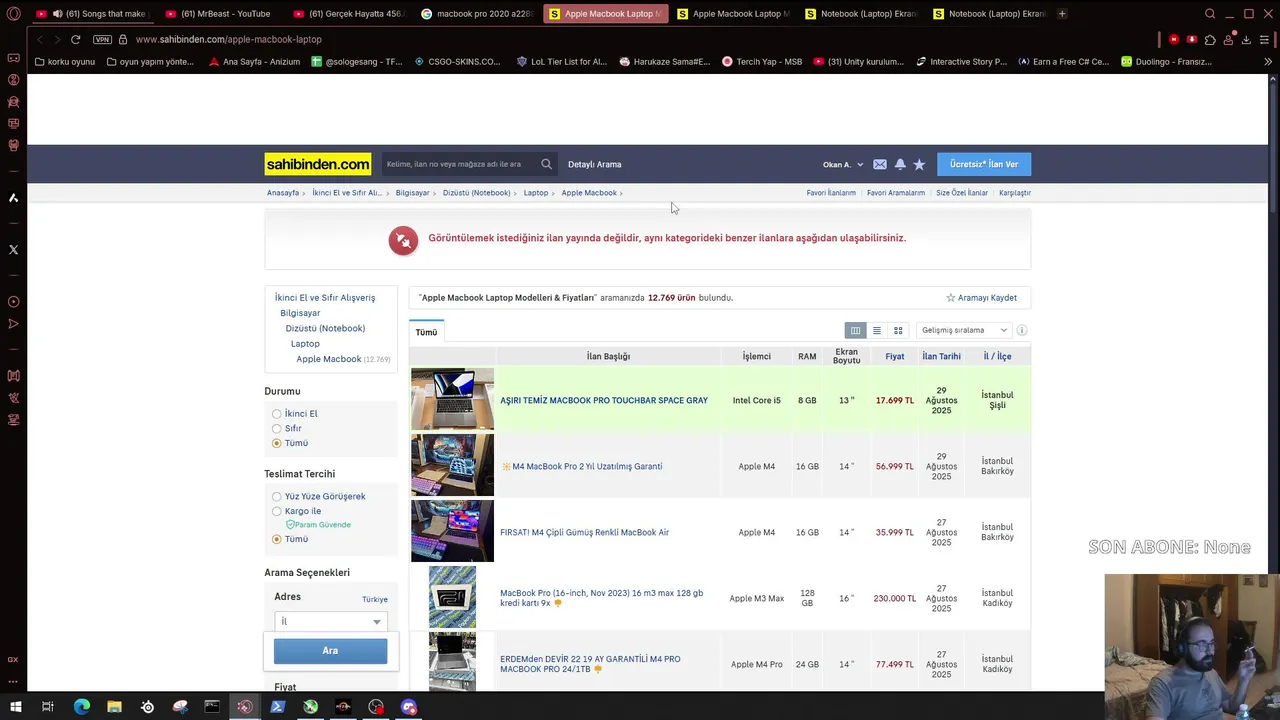
Task: Open the downloads icon in browser toolbar
Action: (1246, 39)
